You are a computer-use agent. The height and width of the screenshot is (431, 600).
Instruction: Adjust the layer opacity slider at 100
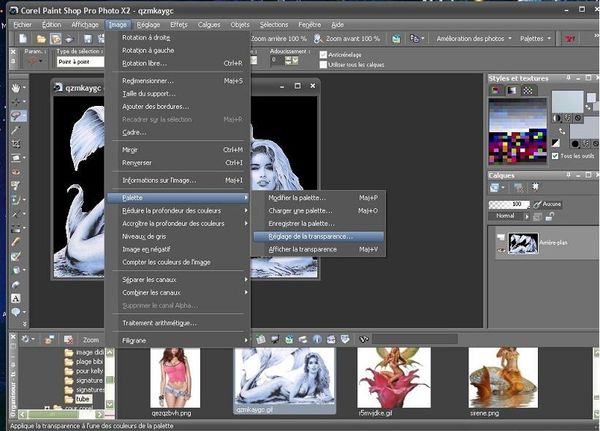coord(509,204)
